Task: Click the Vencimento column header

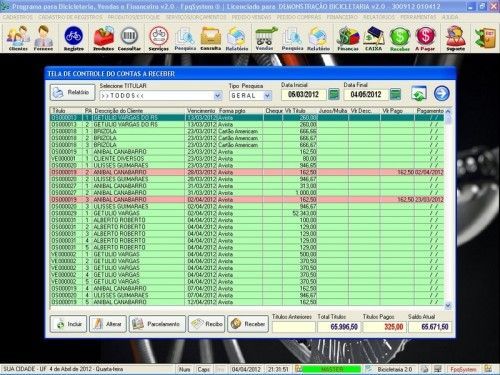Action: click(x=201, y=111)
